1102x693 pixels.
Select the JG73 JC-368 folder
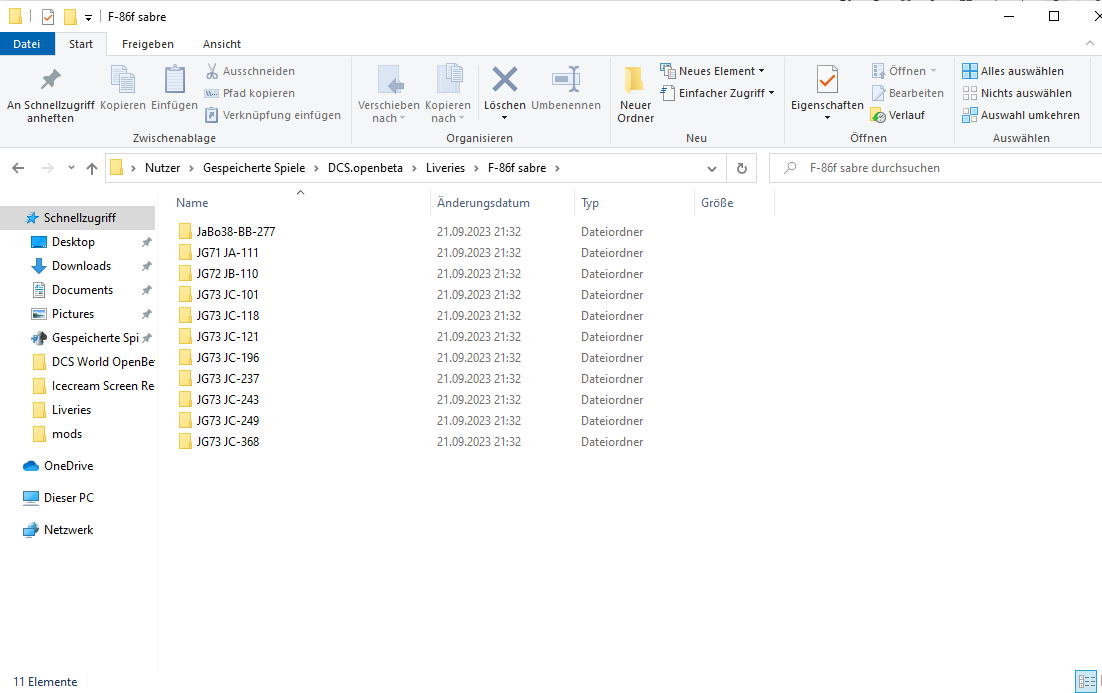tap(227, 441)
